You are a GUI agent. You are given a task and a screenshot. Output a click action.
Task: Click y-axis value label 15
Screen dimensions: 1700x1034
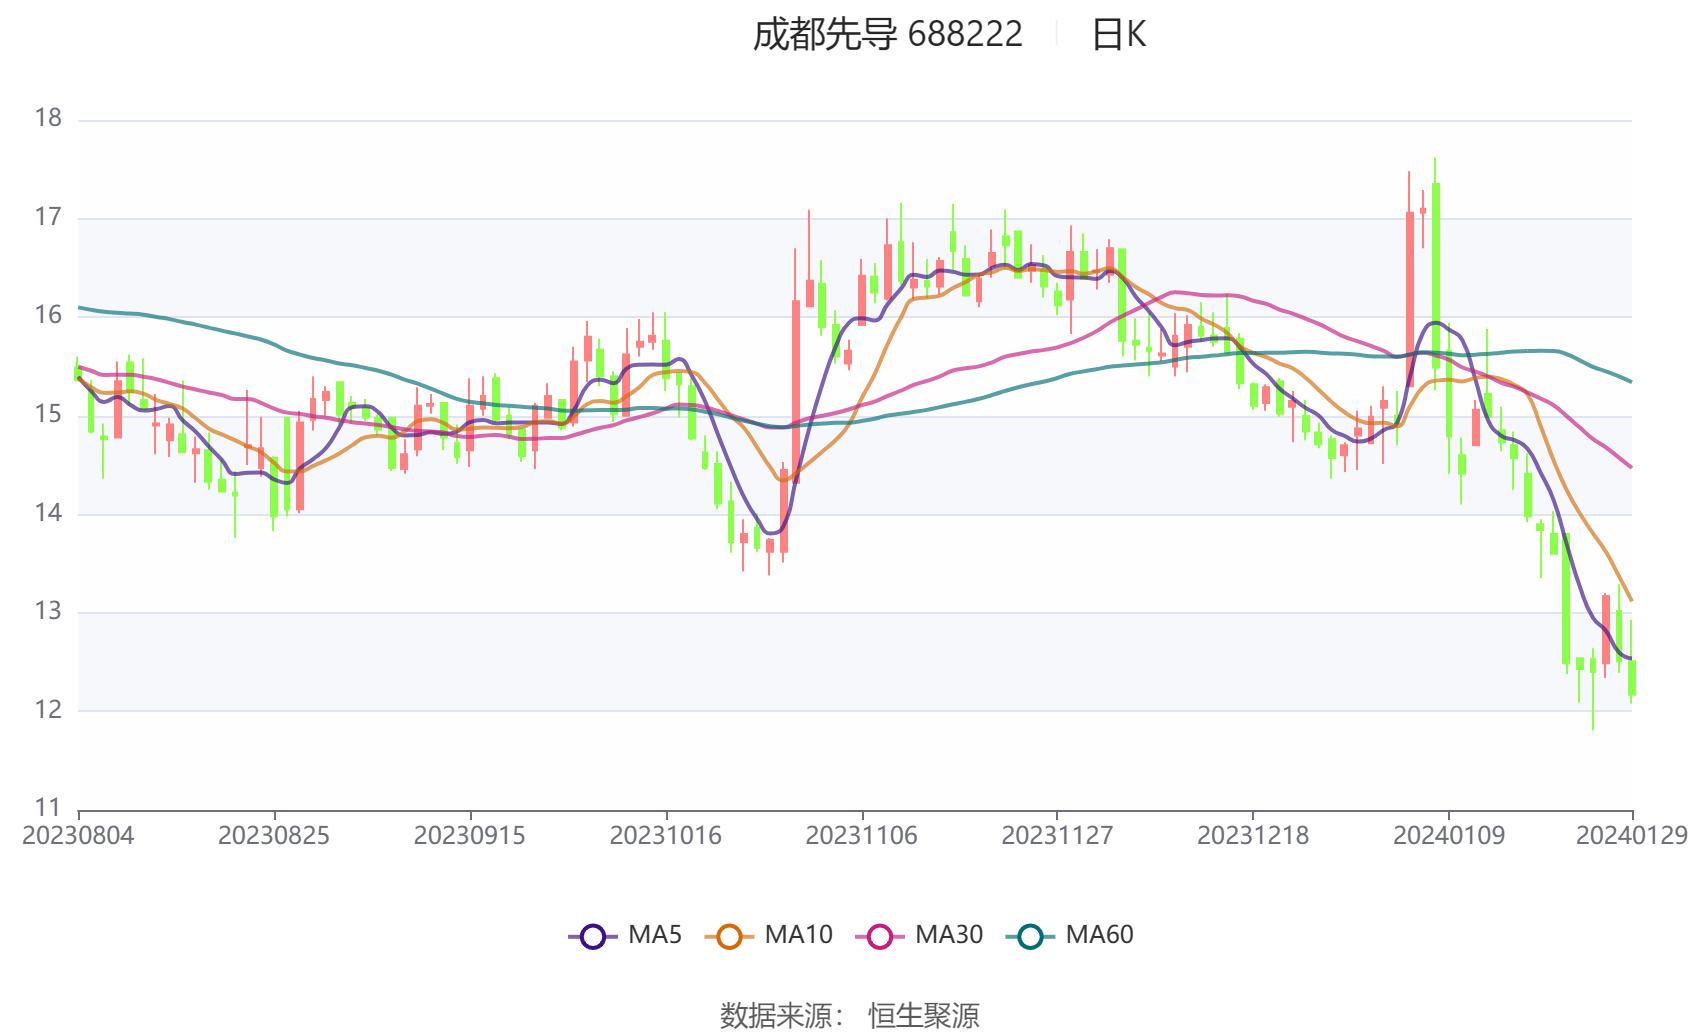coord(48,414)
